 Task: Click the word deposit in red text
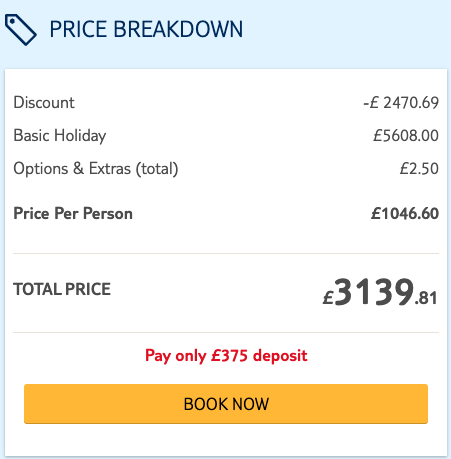pos(280,356)
